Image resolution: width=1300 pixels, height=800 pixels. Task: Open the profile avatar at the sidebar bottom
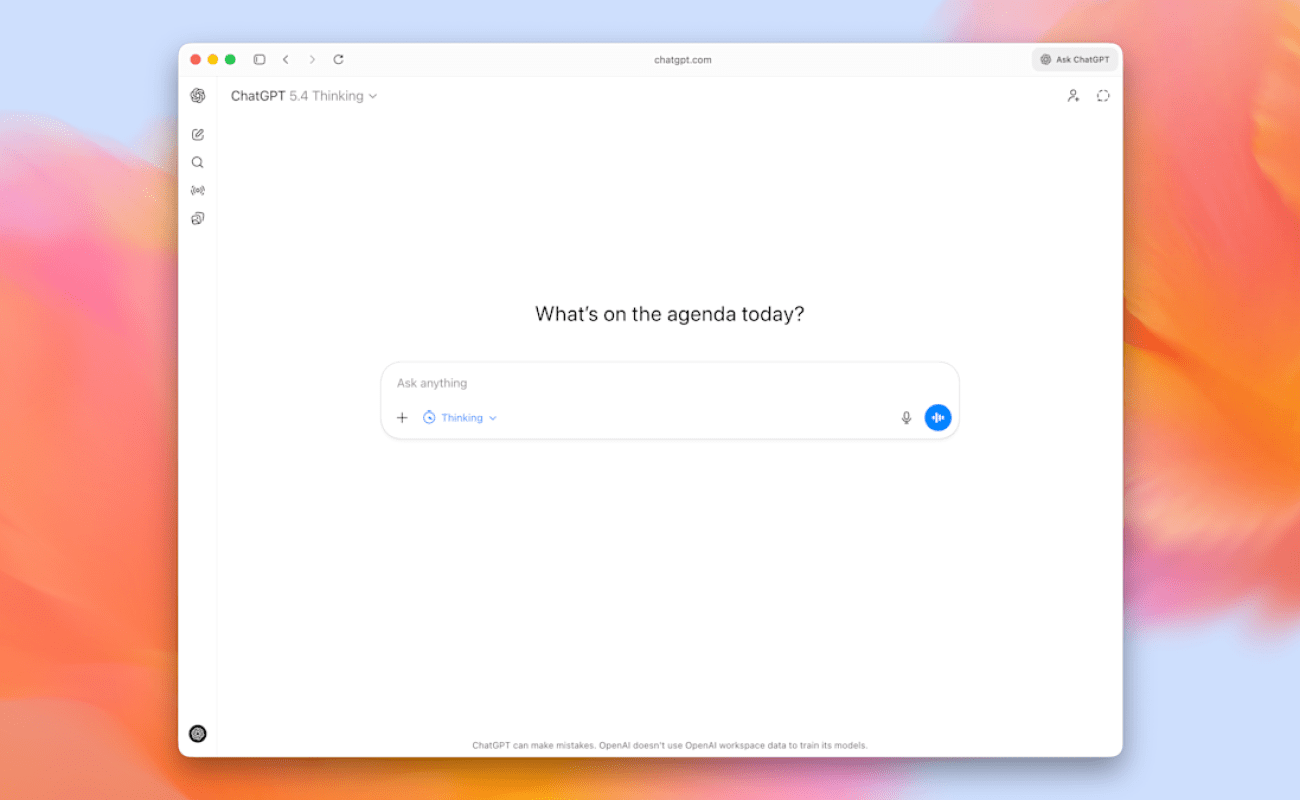[x=198, y=733]
